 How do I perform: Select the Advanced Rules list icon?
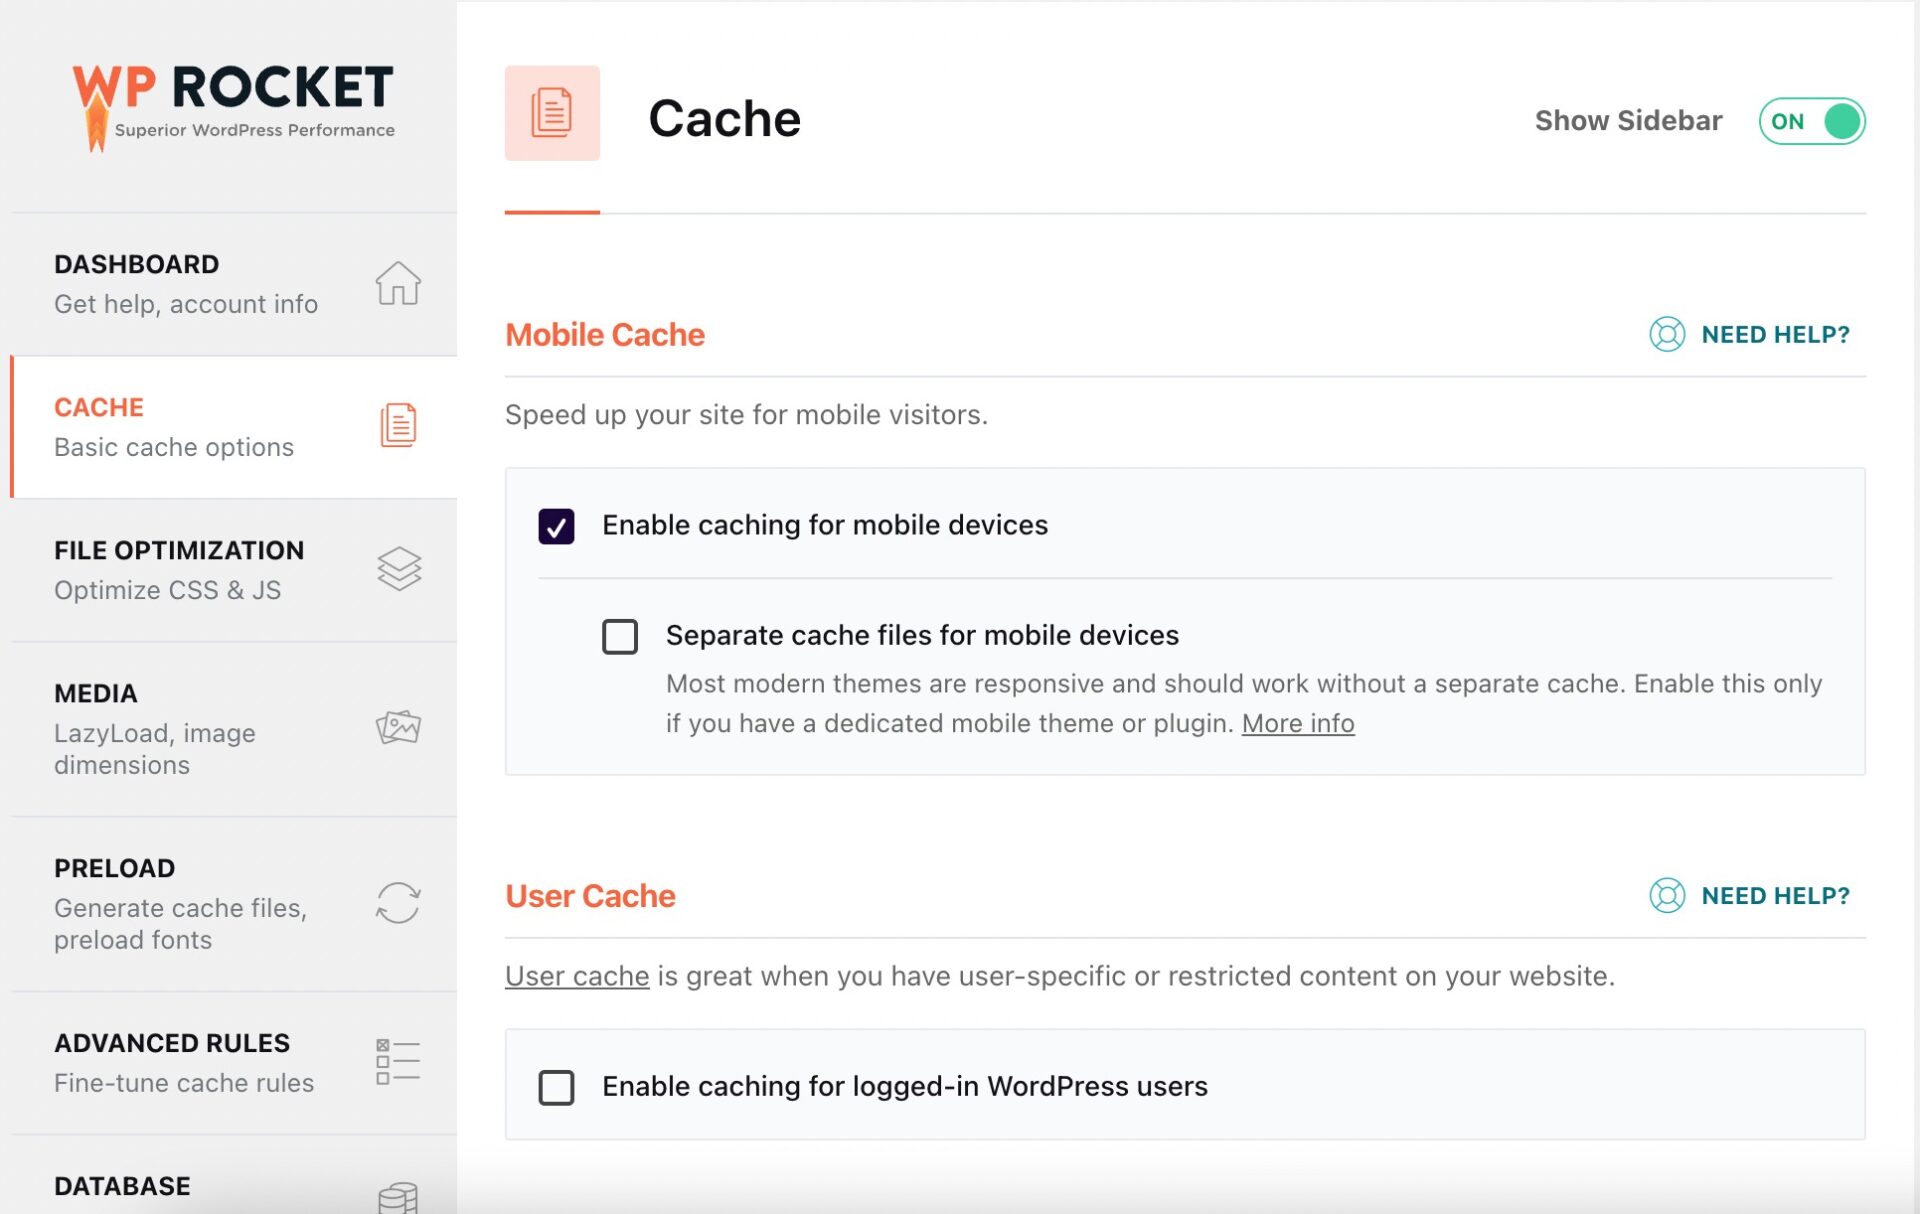pos(397,1061)
